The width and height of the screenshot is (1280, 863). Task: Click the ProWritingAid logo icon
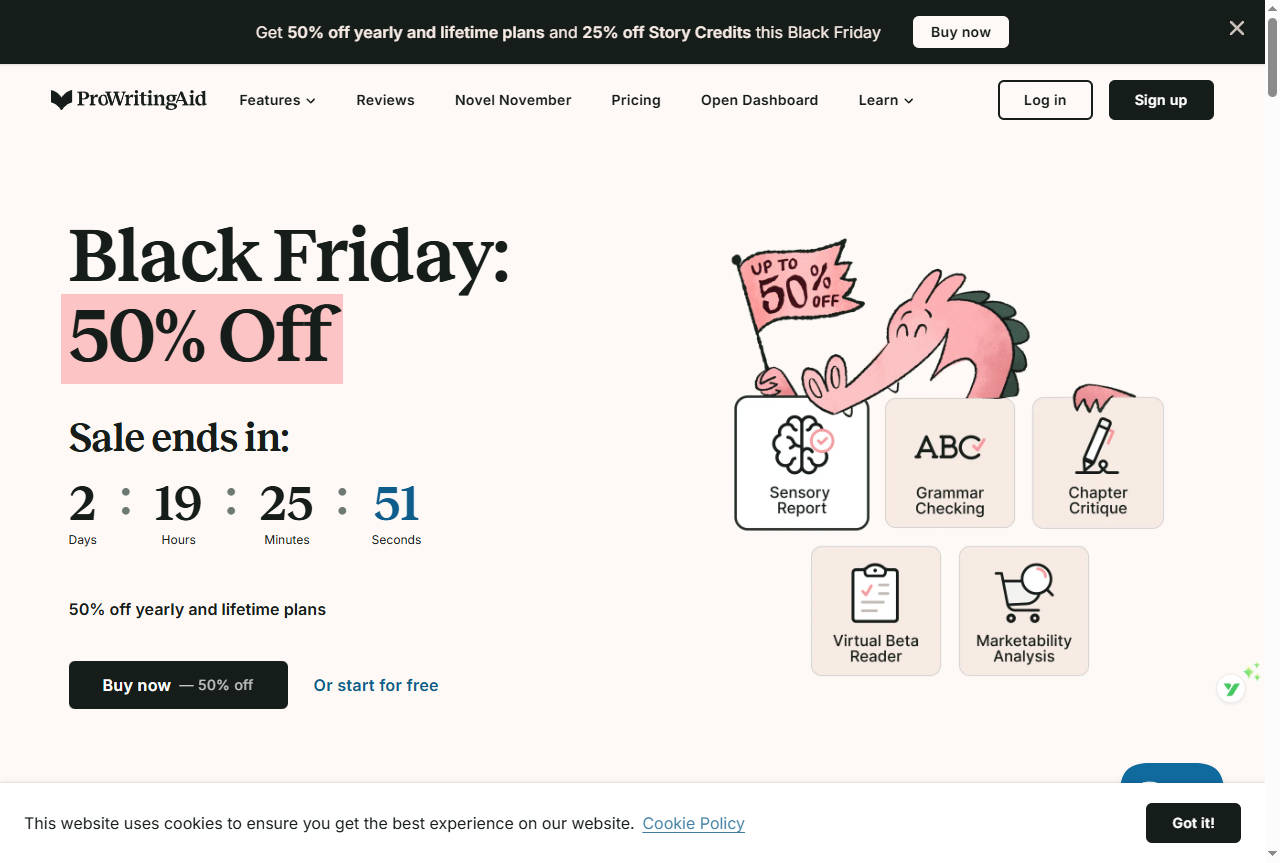pyautogui.click(x=62, y=100)
